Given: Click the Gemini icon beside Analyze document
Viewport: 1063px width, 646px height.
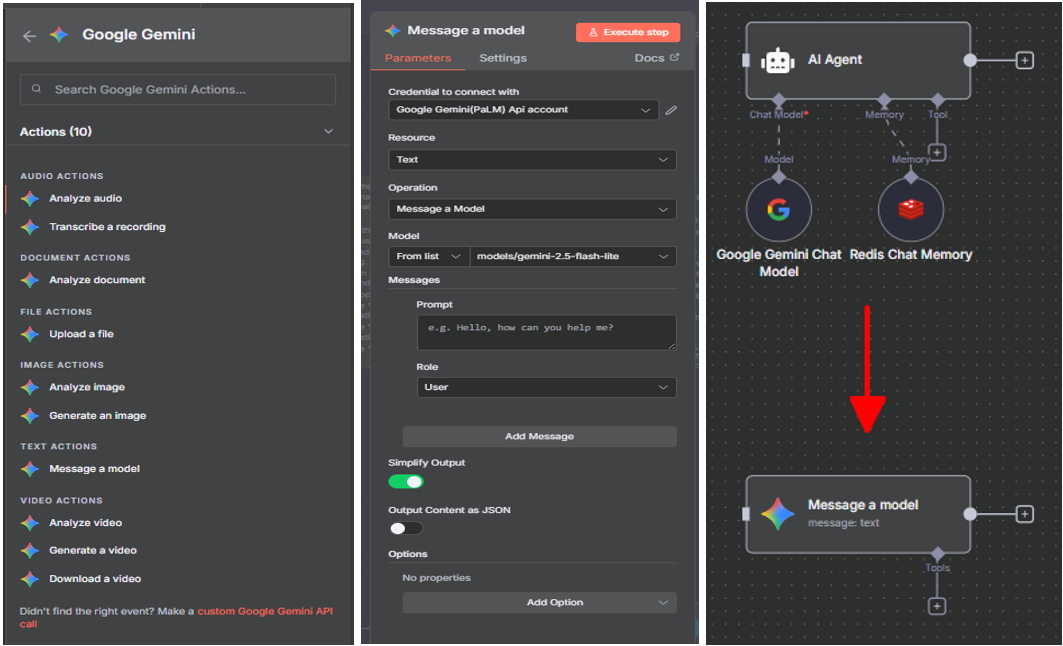Looking at the screenshot, I should coord(30,280).
